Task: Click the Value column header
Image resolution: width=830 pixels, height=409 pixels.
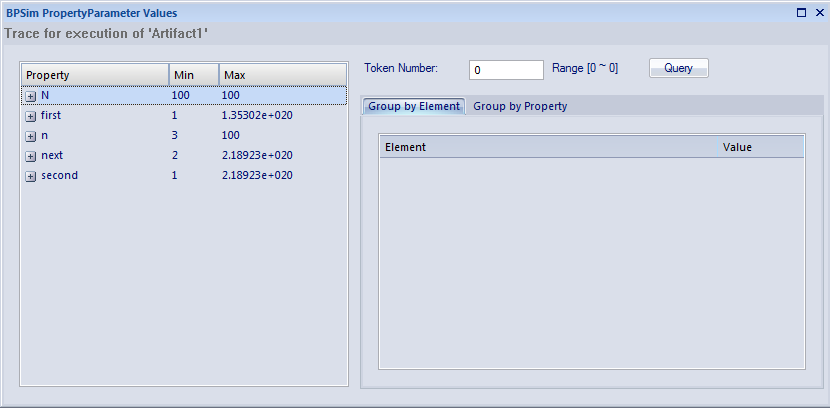Action: point(737,147)
